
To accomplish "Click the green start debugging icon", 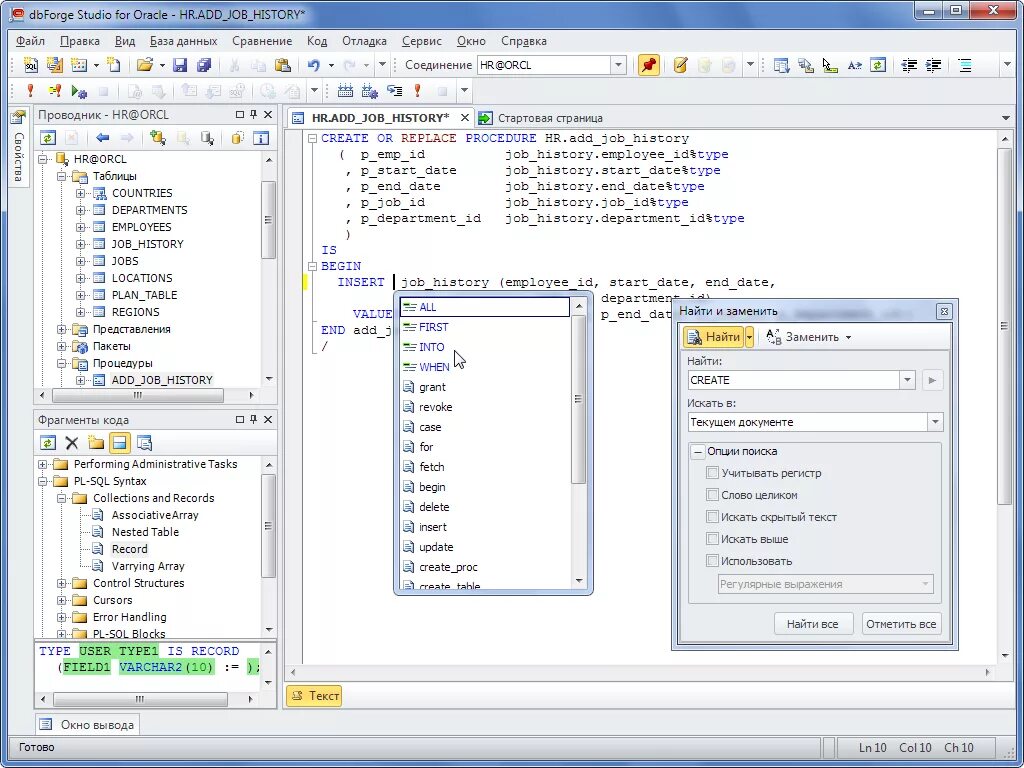I will (x=80, y=91).
